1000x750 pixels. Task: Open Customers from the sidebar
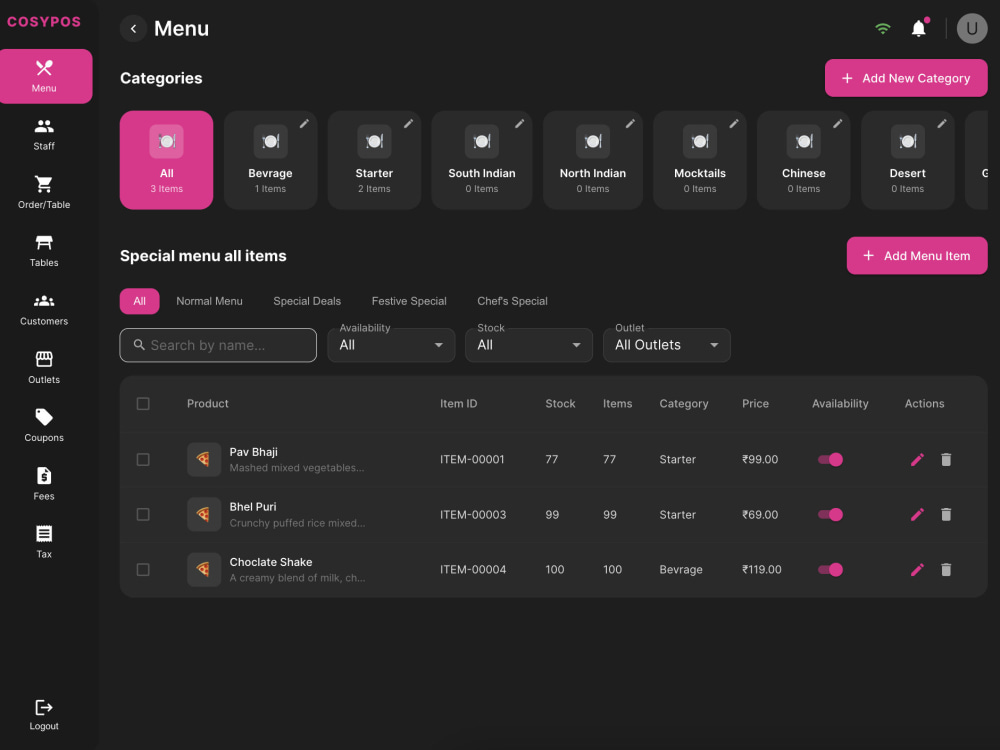(44, 310)
